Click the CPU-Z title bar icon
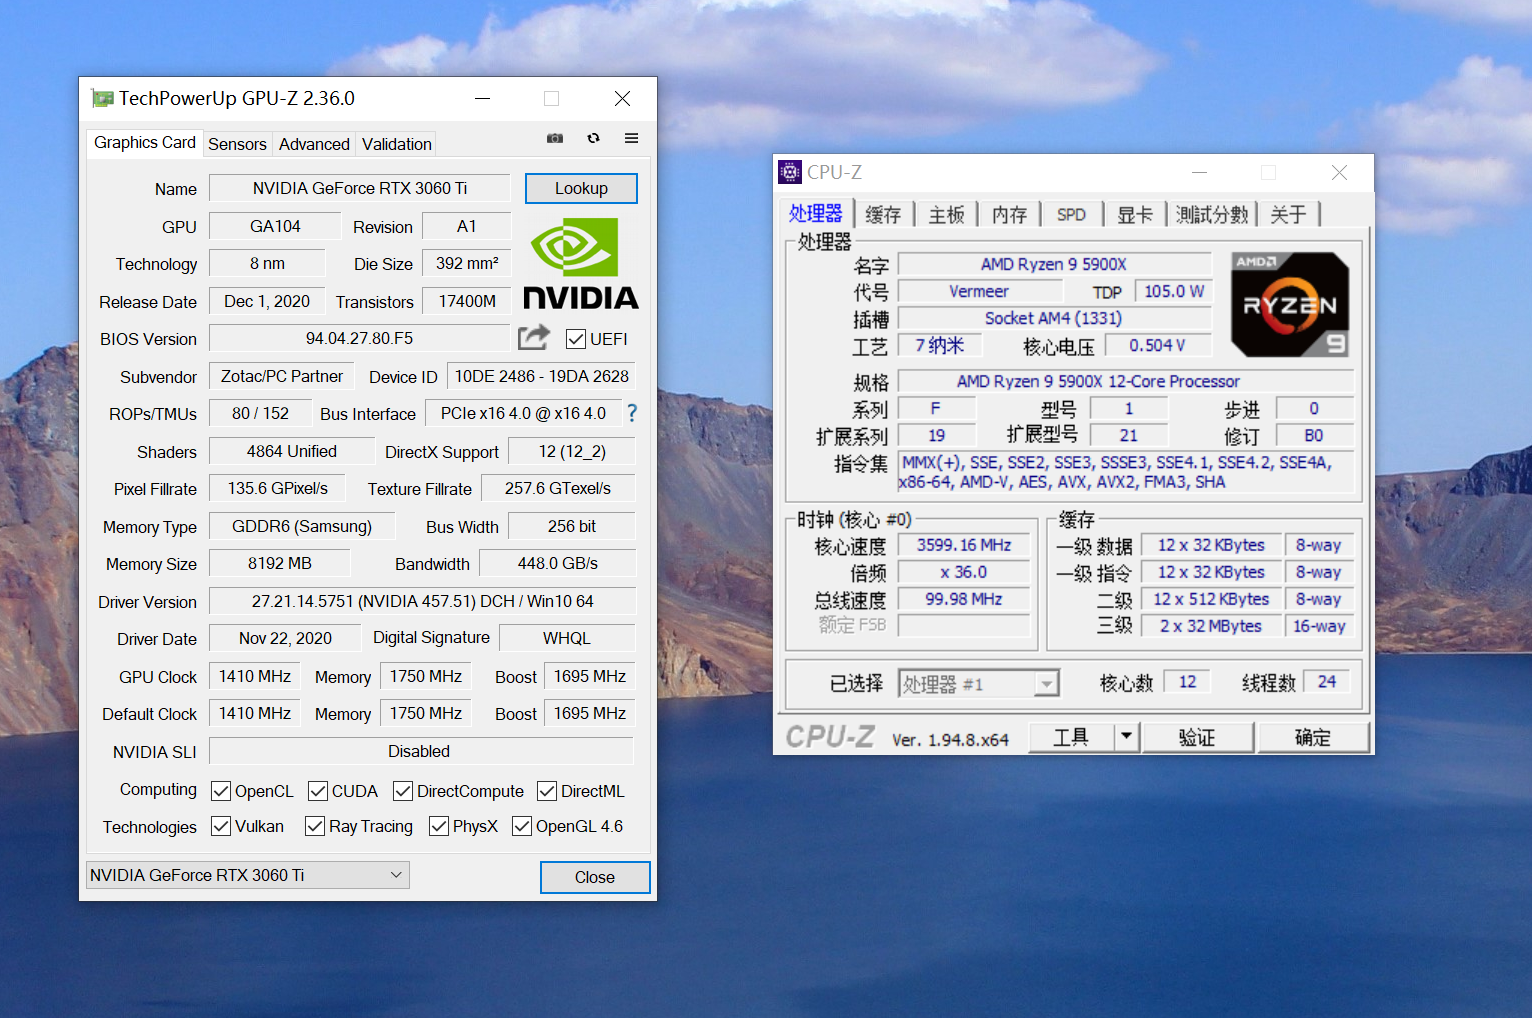Image resolution: width=1532 pixels, height=1018 pixels. tap(790, 171)
